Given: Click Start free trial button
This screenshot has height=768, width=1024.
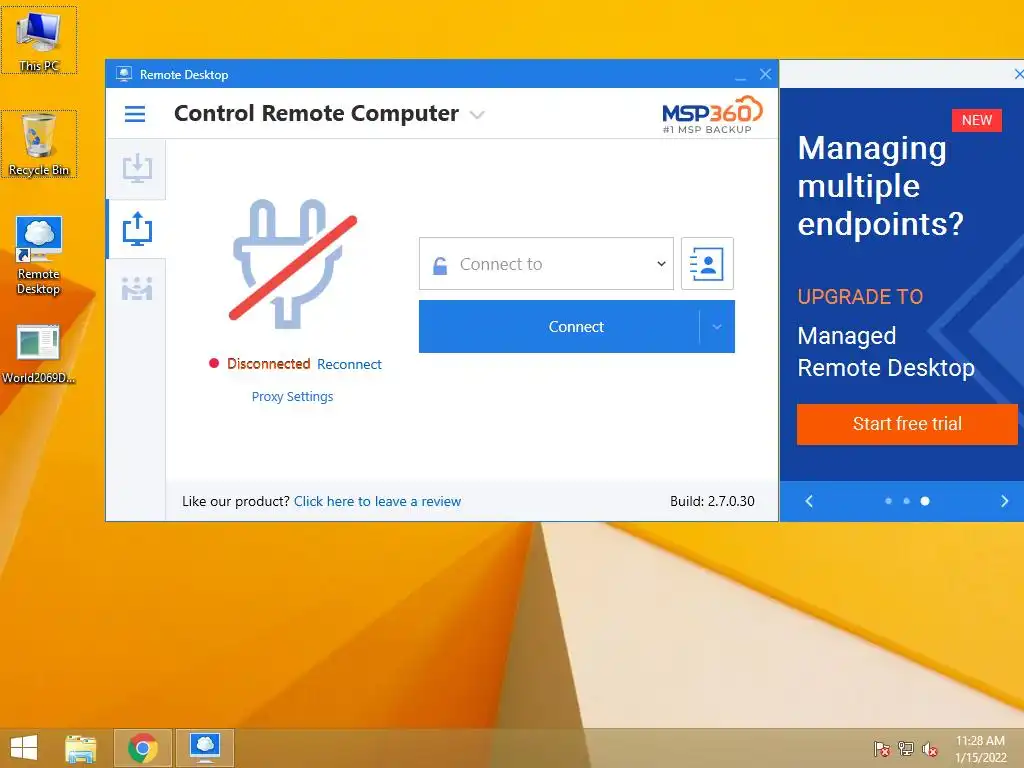Looking at the screenshot, I should click(x=907, y=424).
